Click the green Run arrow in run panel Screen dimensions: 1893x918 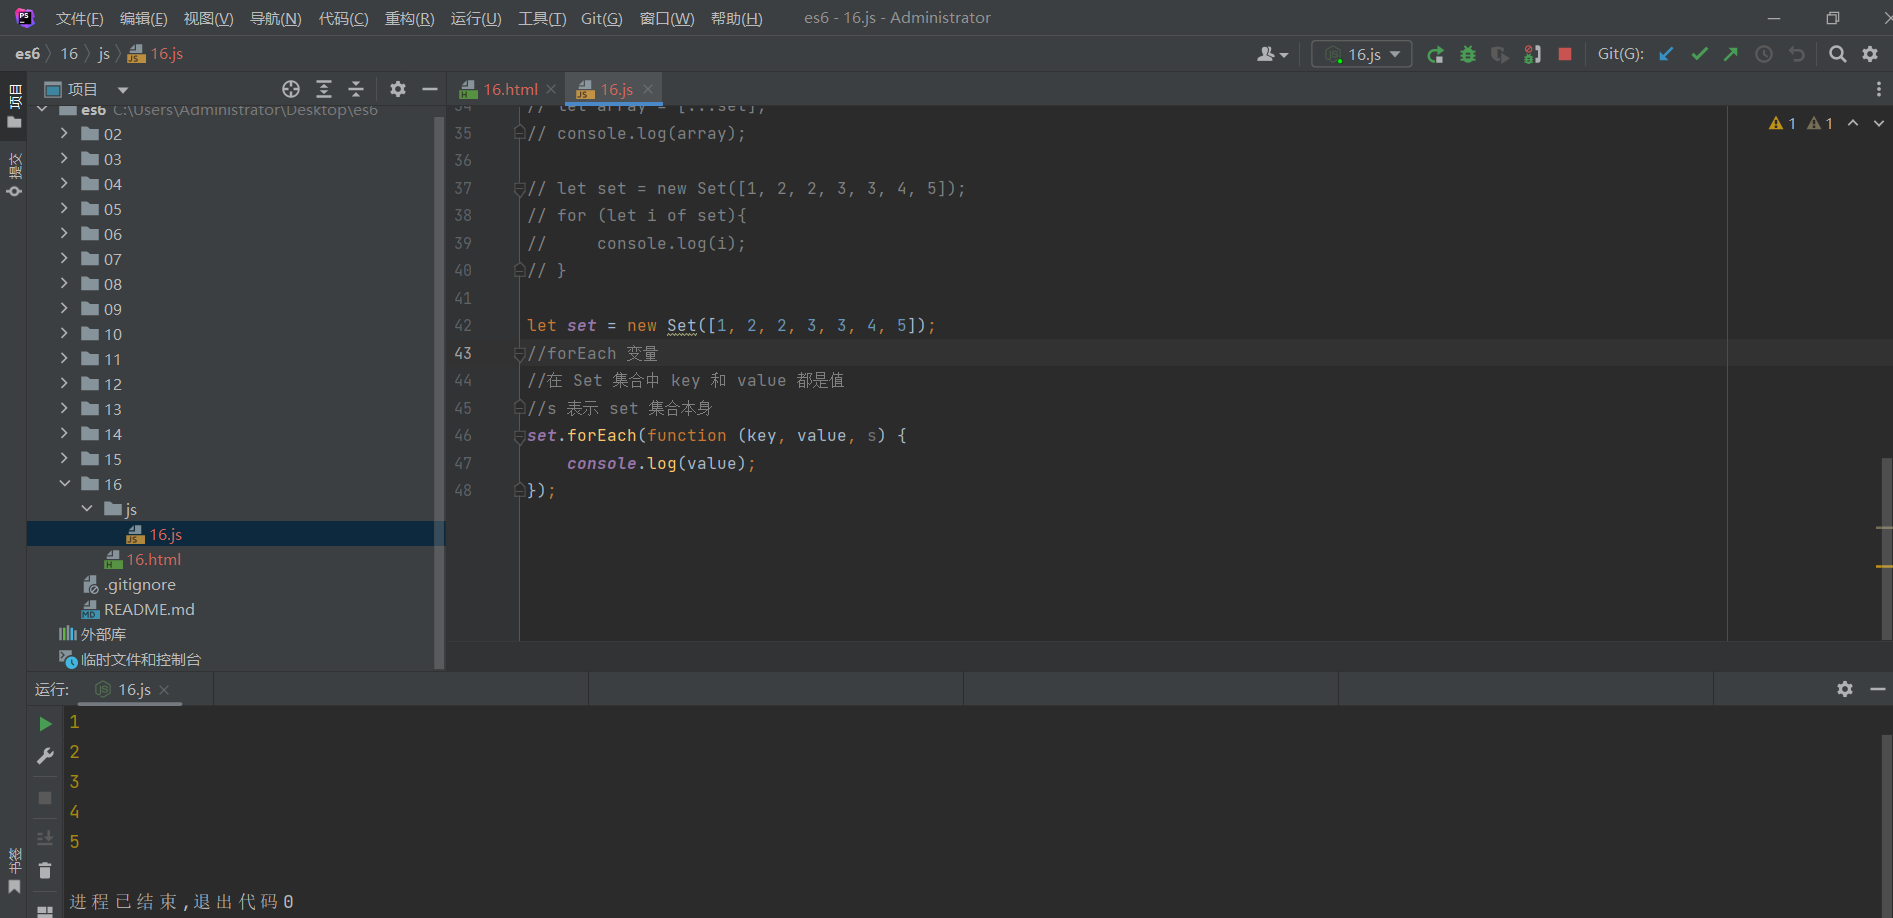click(45, 723)
